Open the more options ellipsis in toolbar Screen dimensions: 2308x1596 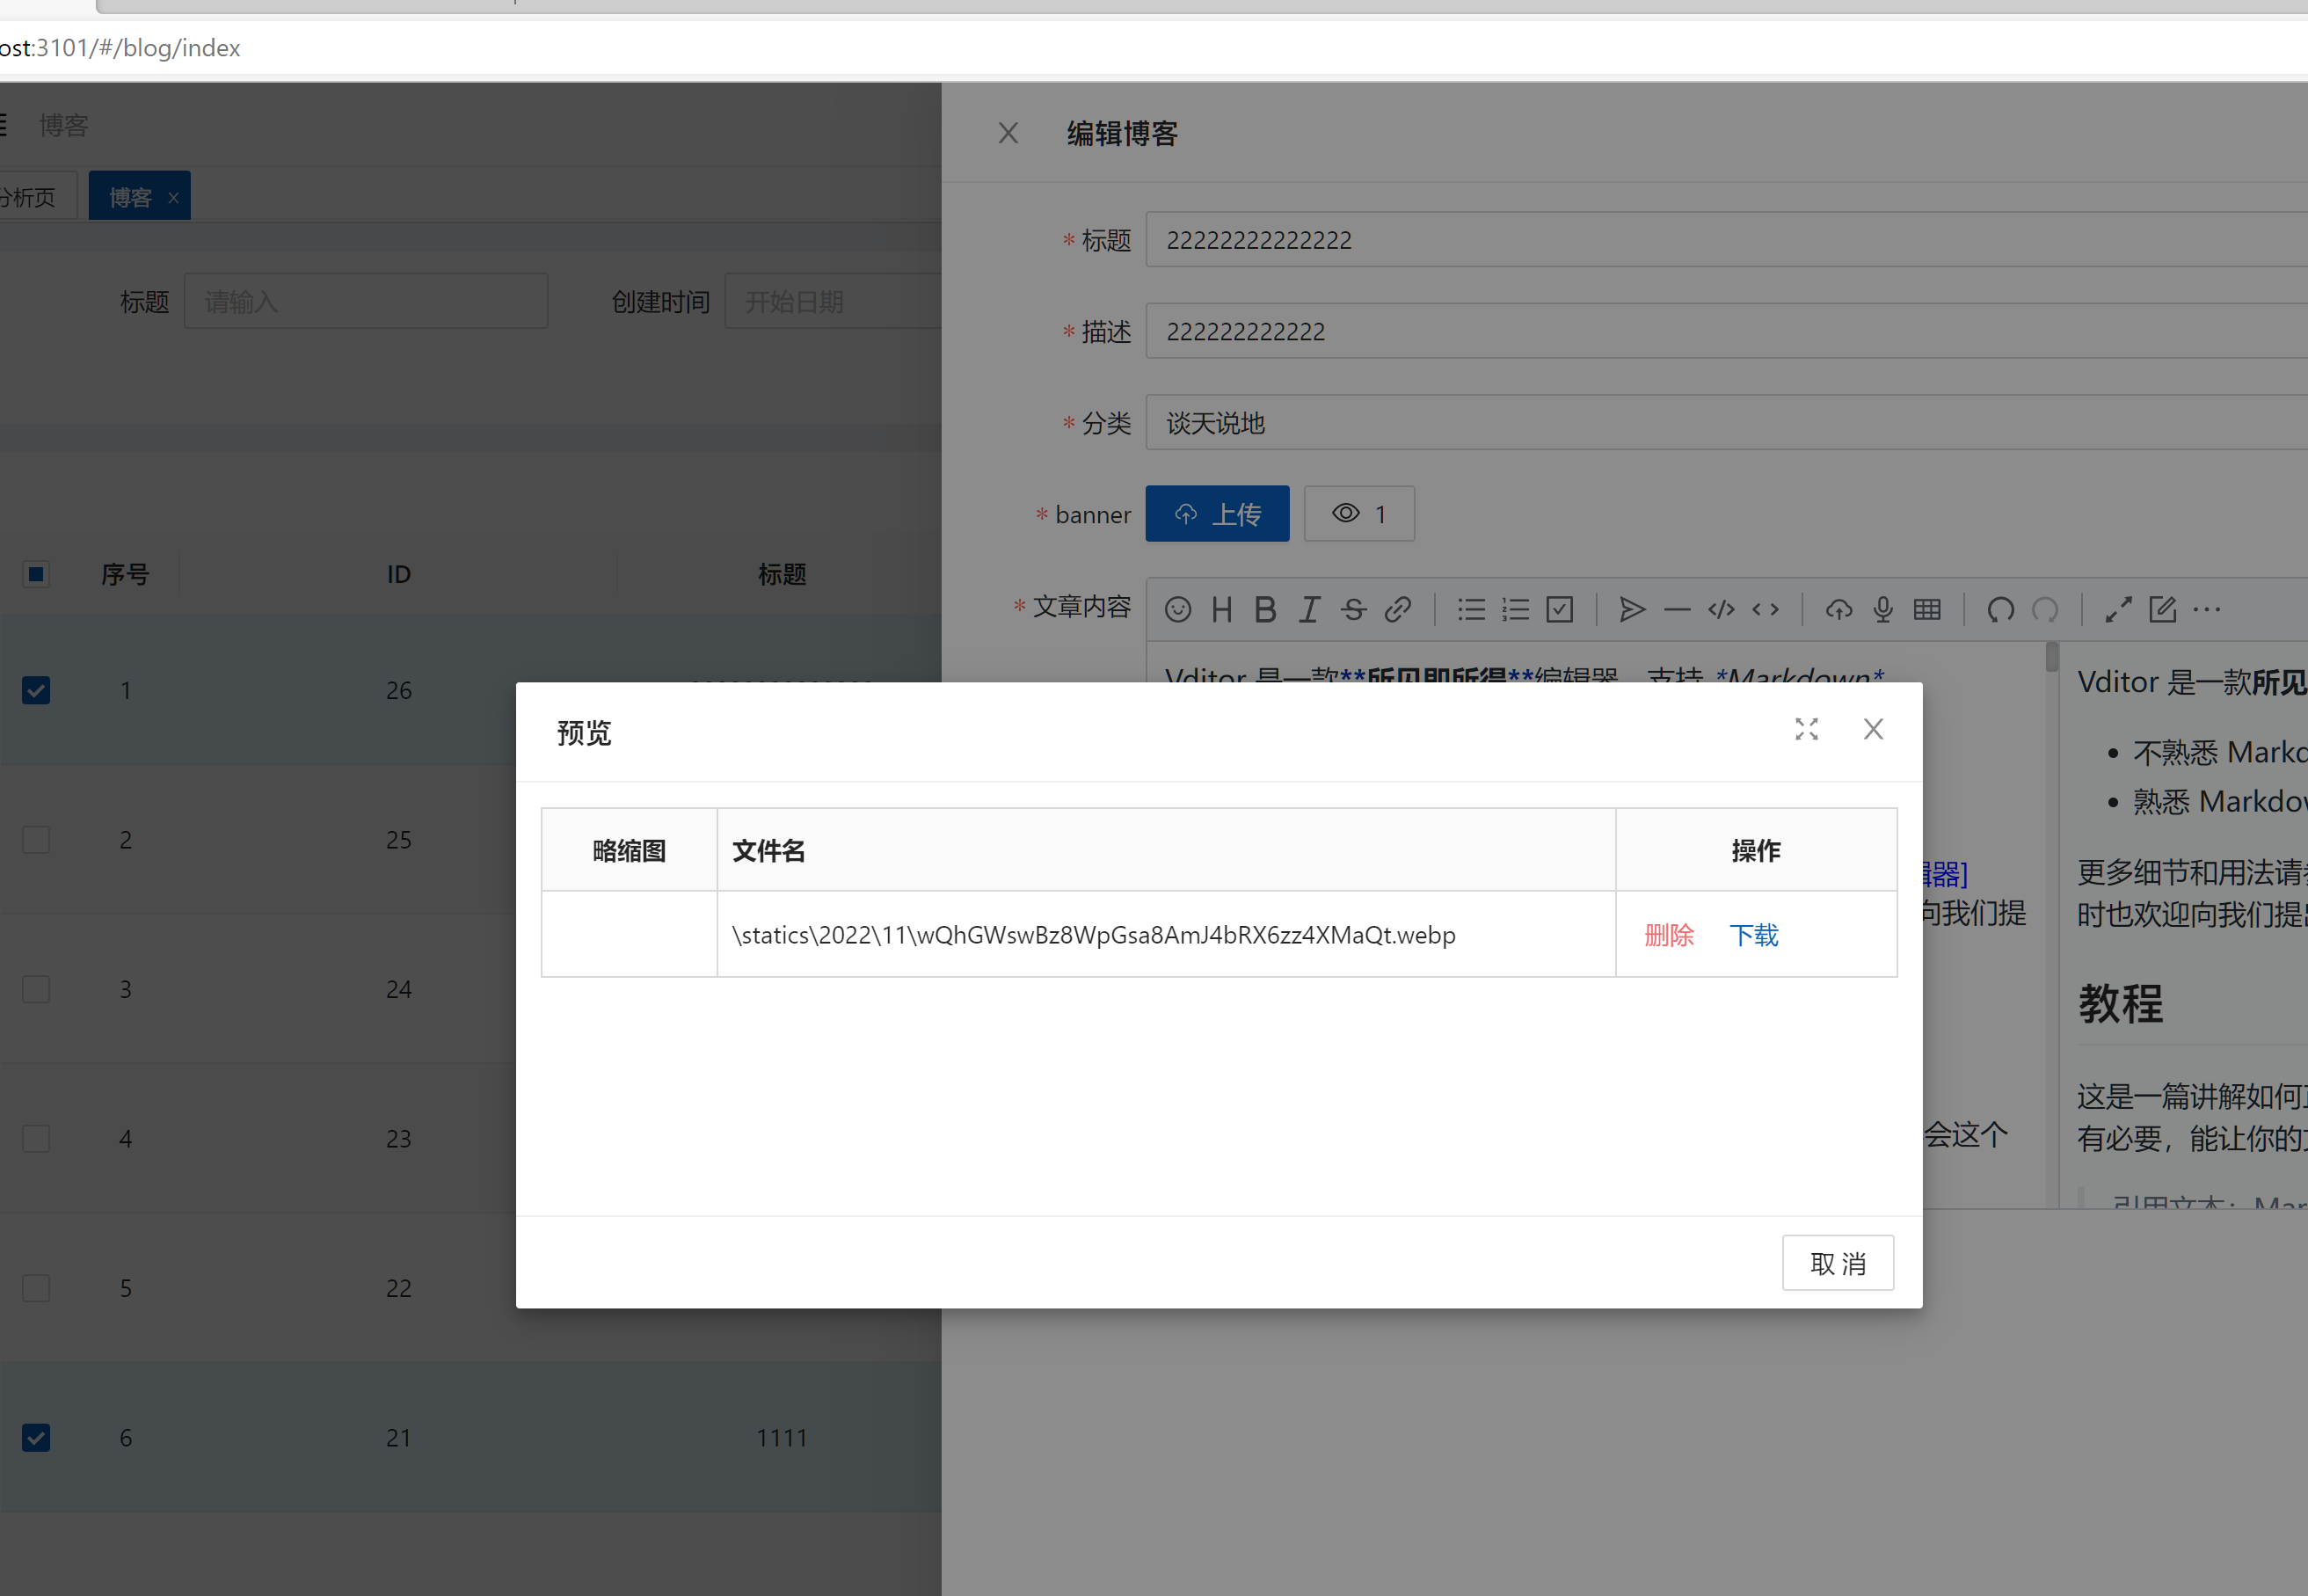click(2207, 609)
